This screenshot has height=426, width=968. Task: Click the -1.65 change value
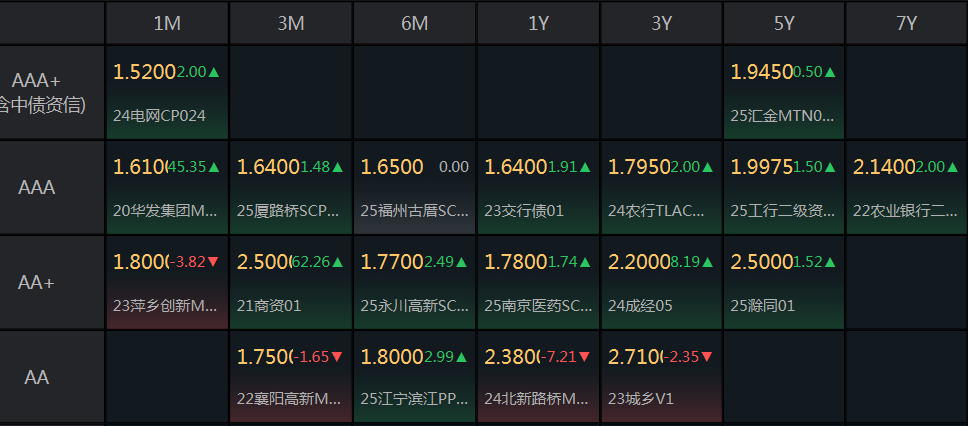pos(311,357)
